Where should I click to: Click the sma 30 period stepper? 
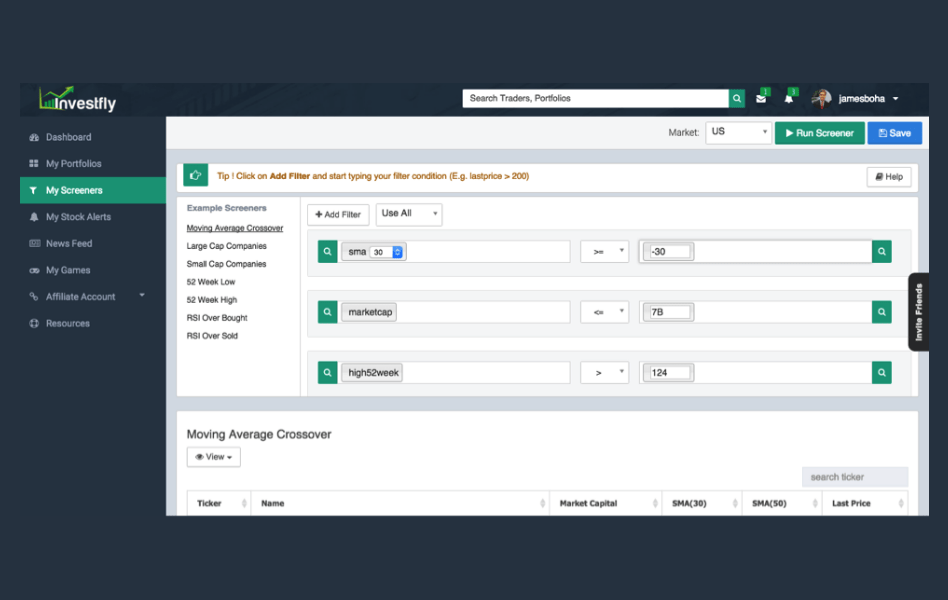pyautogui.click(x=397, y=252)
